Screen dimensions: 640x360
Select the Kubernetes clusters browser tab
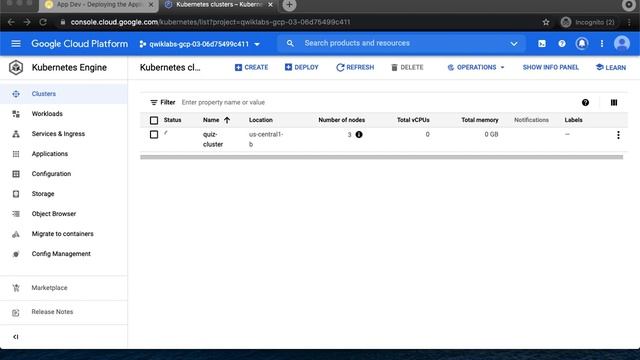point(219,5)
